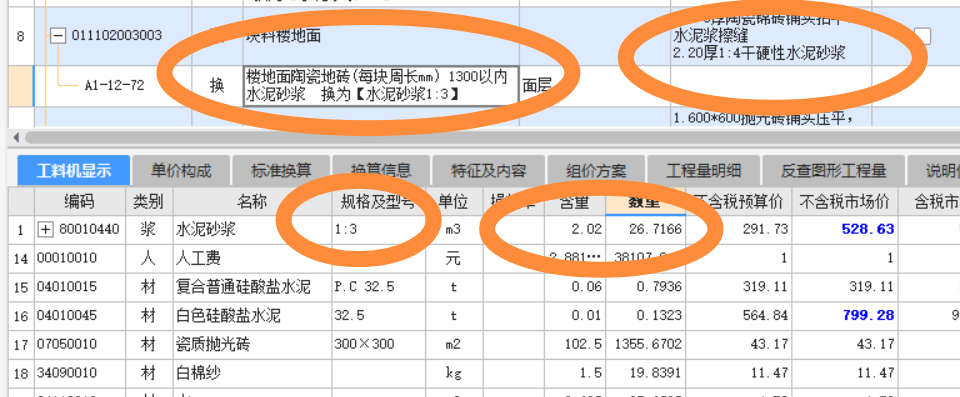Image resolution: width=960 pixels, height=397 pixels.
Task: Switch to the 工料机显示 tab
Action: 74,170
